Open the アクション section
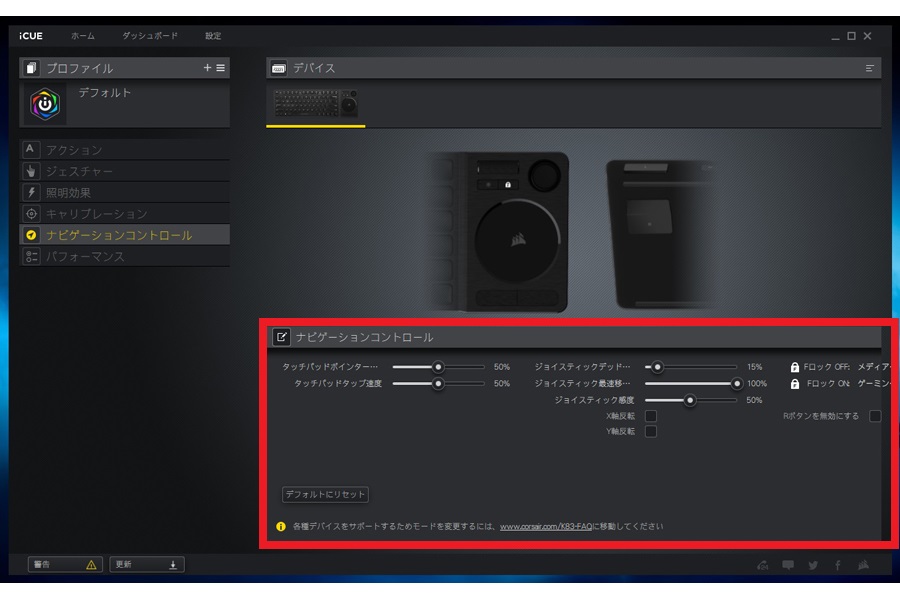The width and height of the screenshot is (900, 600). click(125, 150)
